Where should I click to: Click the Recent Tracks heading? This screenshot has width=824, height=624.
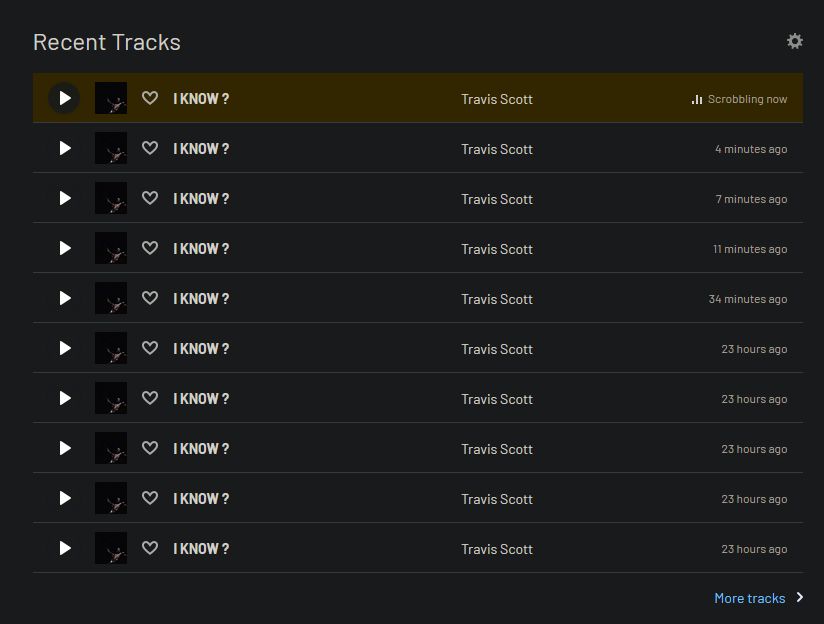click(106, 42)
